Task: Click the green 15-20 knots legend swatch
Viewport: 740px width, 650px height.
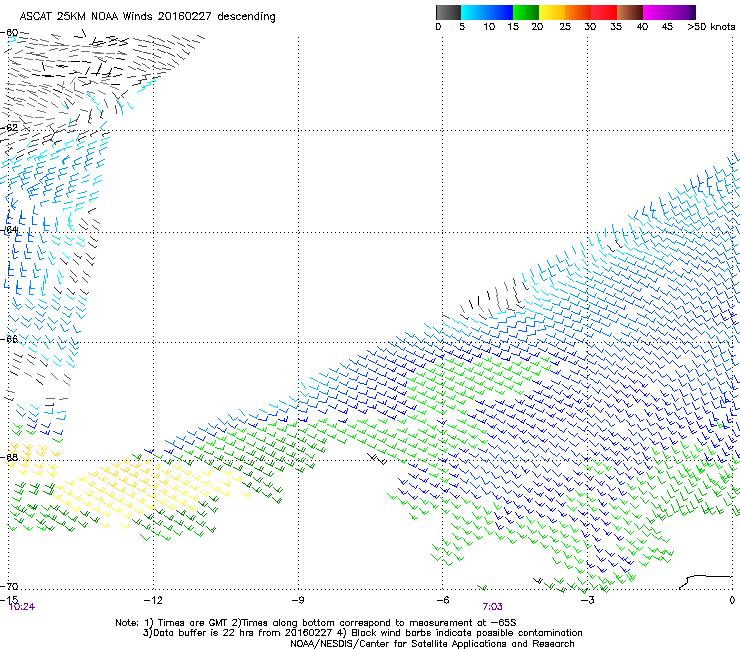Action: [526, 12]
